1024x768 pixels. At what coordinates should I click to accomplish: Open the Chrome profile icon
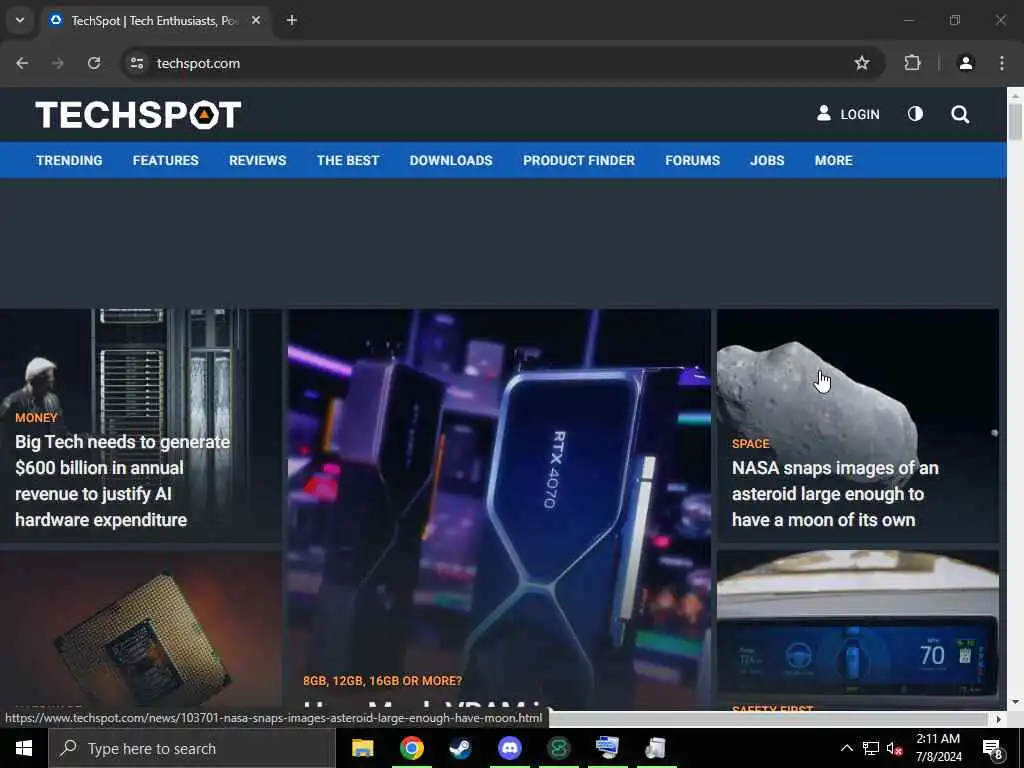(x=966, y=63)
